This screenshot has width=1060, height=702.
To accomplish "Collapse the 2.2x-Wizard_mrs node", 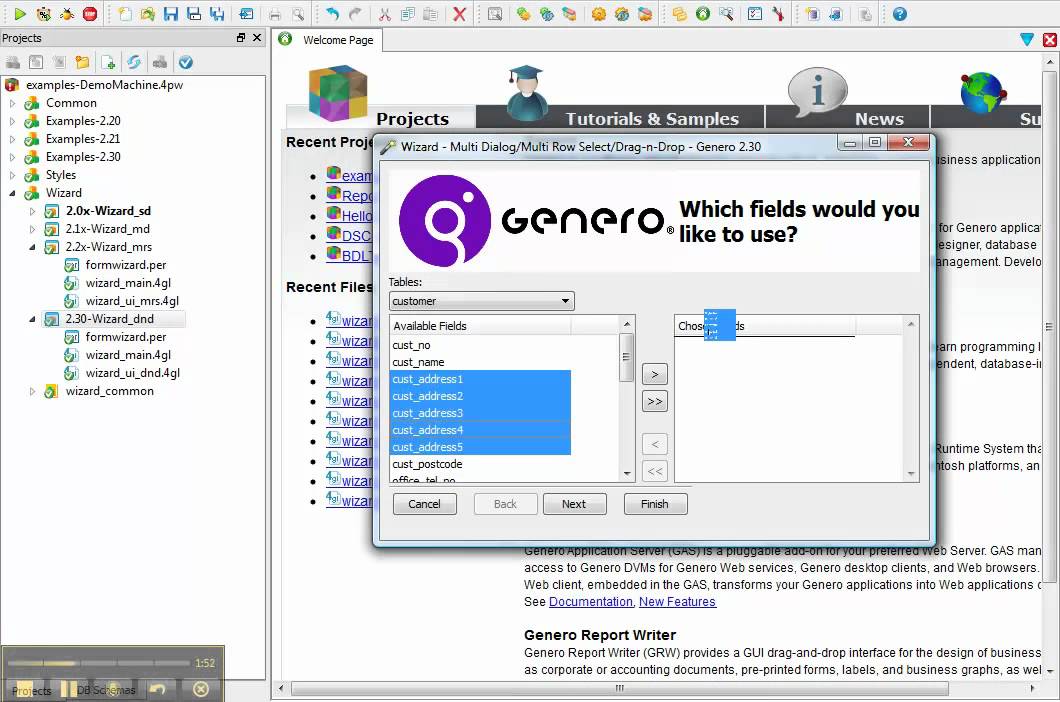I will (32, 247).
